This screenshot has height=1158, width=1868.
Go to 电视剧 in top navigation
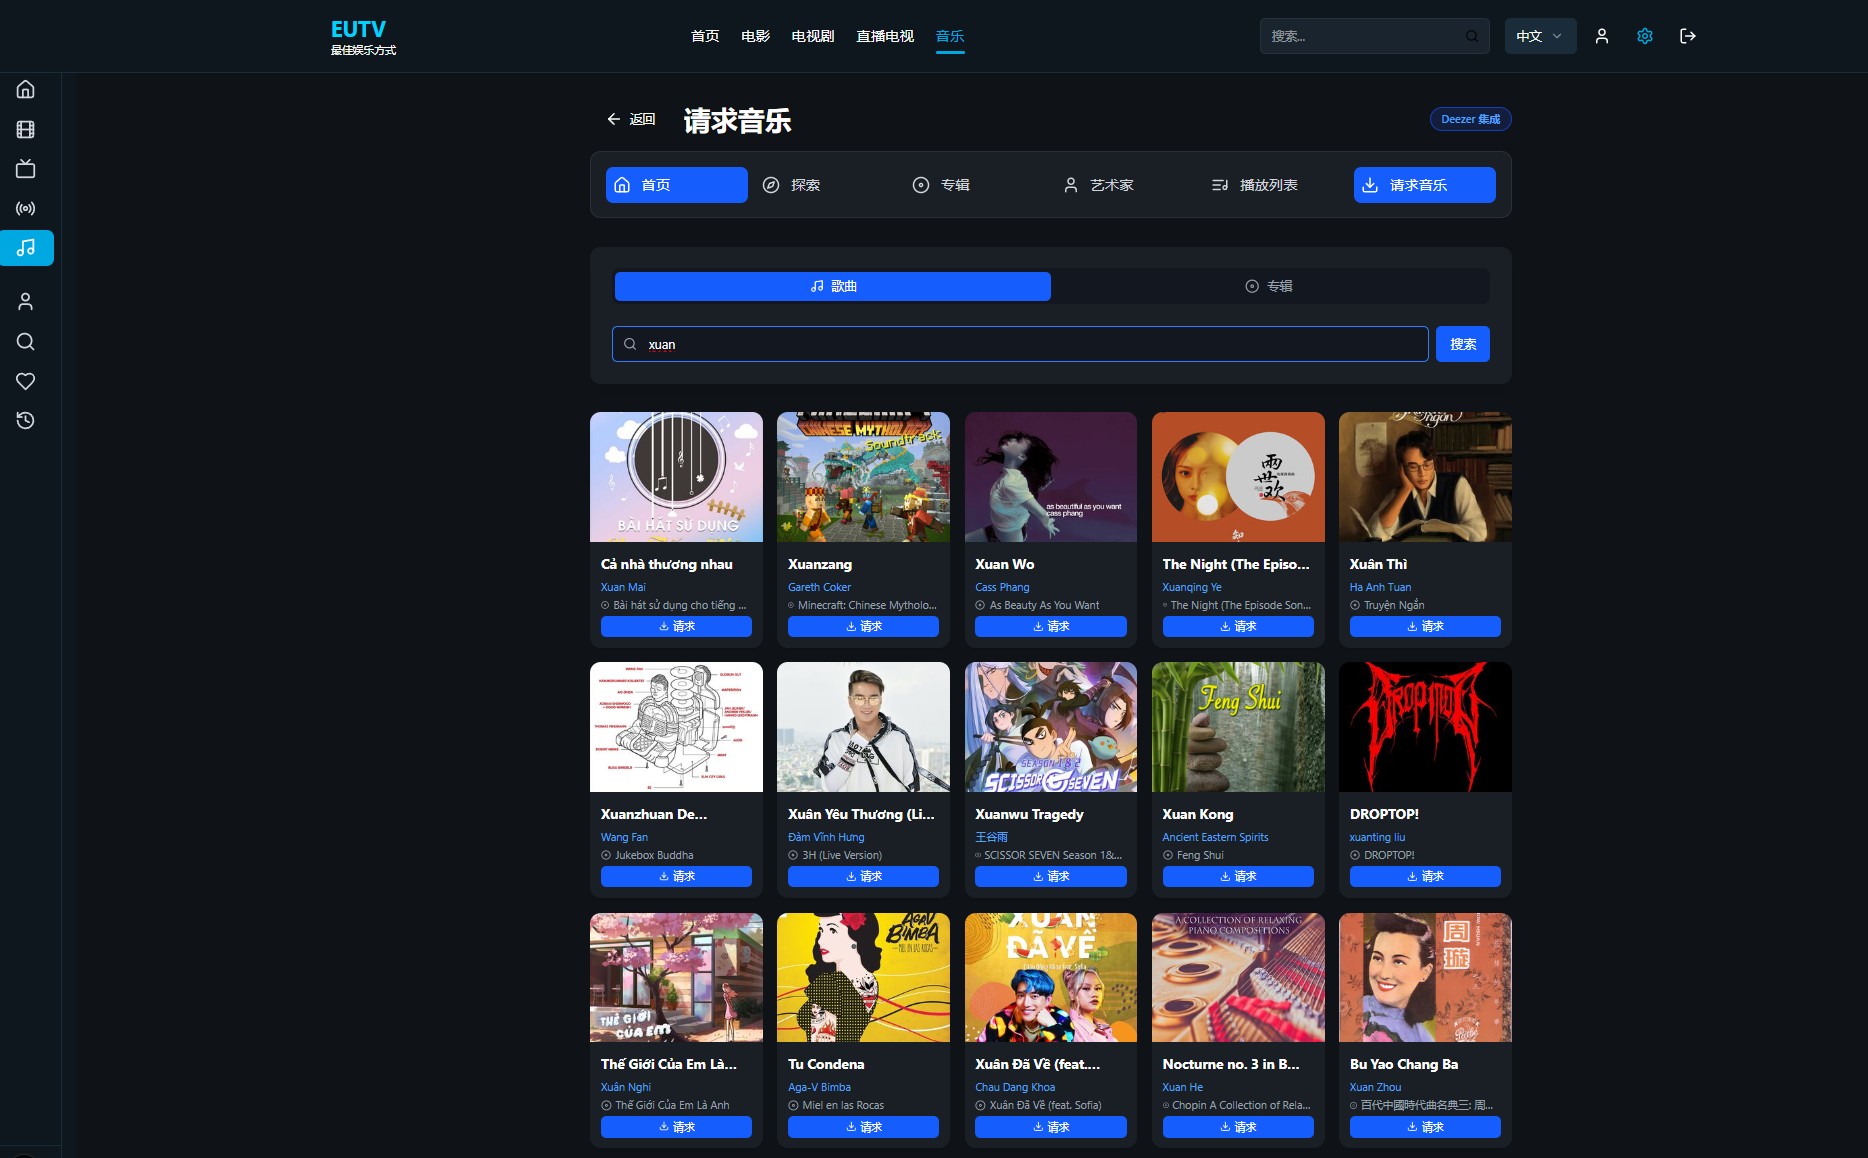click(812, 36)
